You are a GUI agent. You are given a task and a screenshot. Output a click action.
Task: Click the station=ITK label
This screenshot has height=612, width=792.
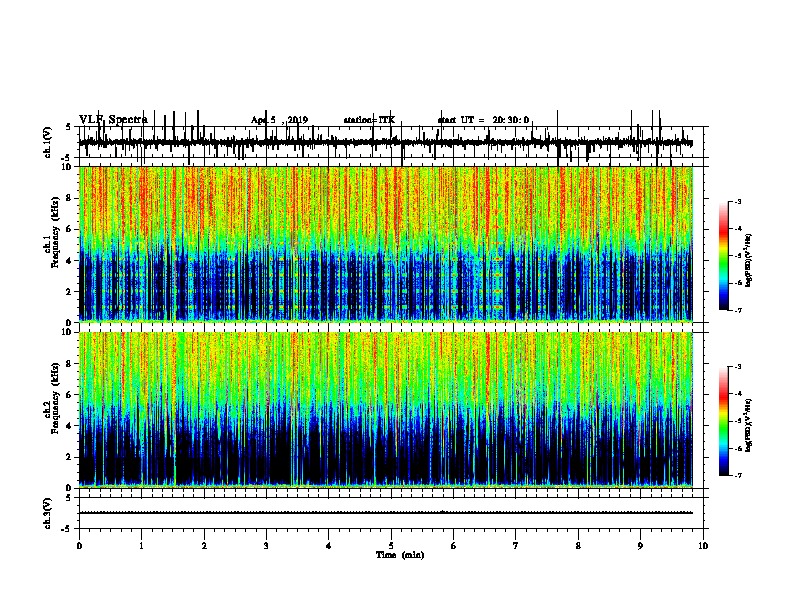tap(369, 120)
